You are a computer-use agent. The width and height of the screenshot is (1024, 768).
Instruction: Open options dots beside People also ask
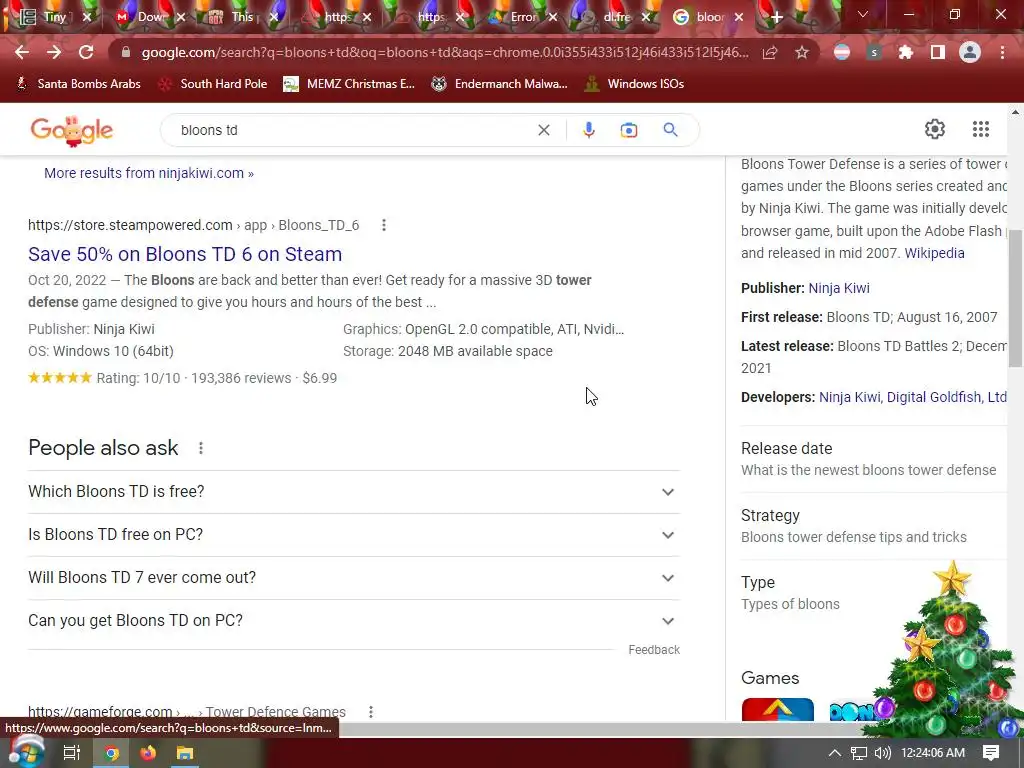click(x=201, y=448)
